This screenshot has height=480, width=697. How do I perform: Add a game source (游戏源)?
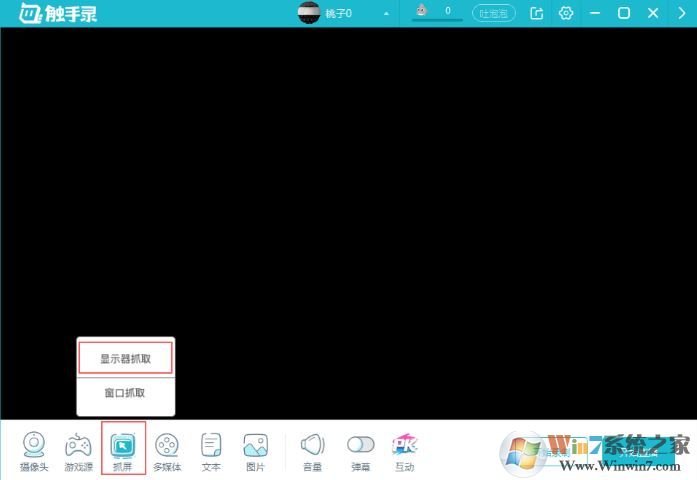[78, 450]
